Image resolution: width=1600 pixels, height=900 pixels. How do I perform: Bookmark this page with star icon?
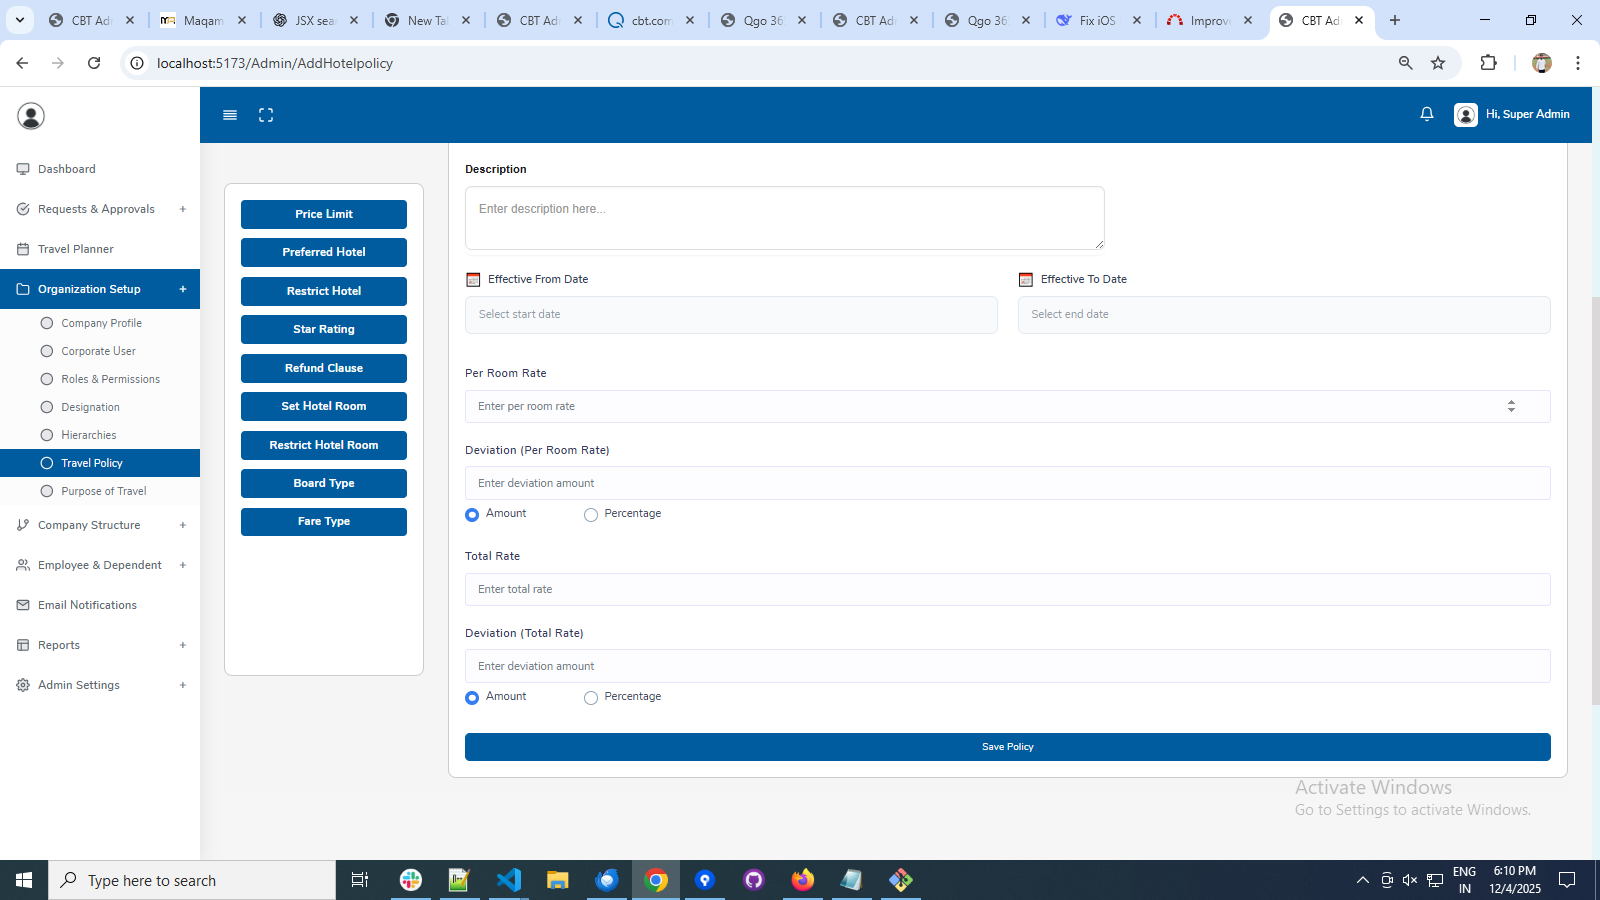coord(1438,63)
